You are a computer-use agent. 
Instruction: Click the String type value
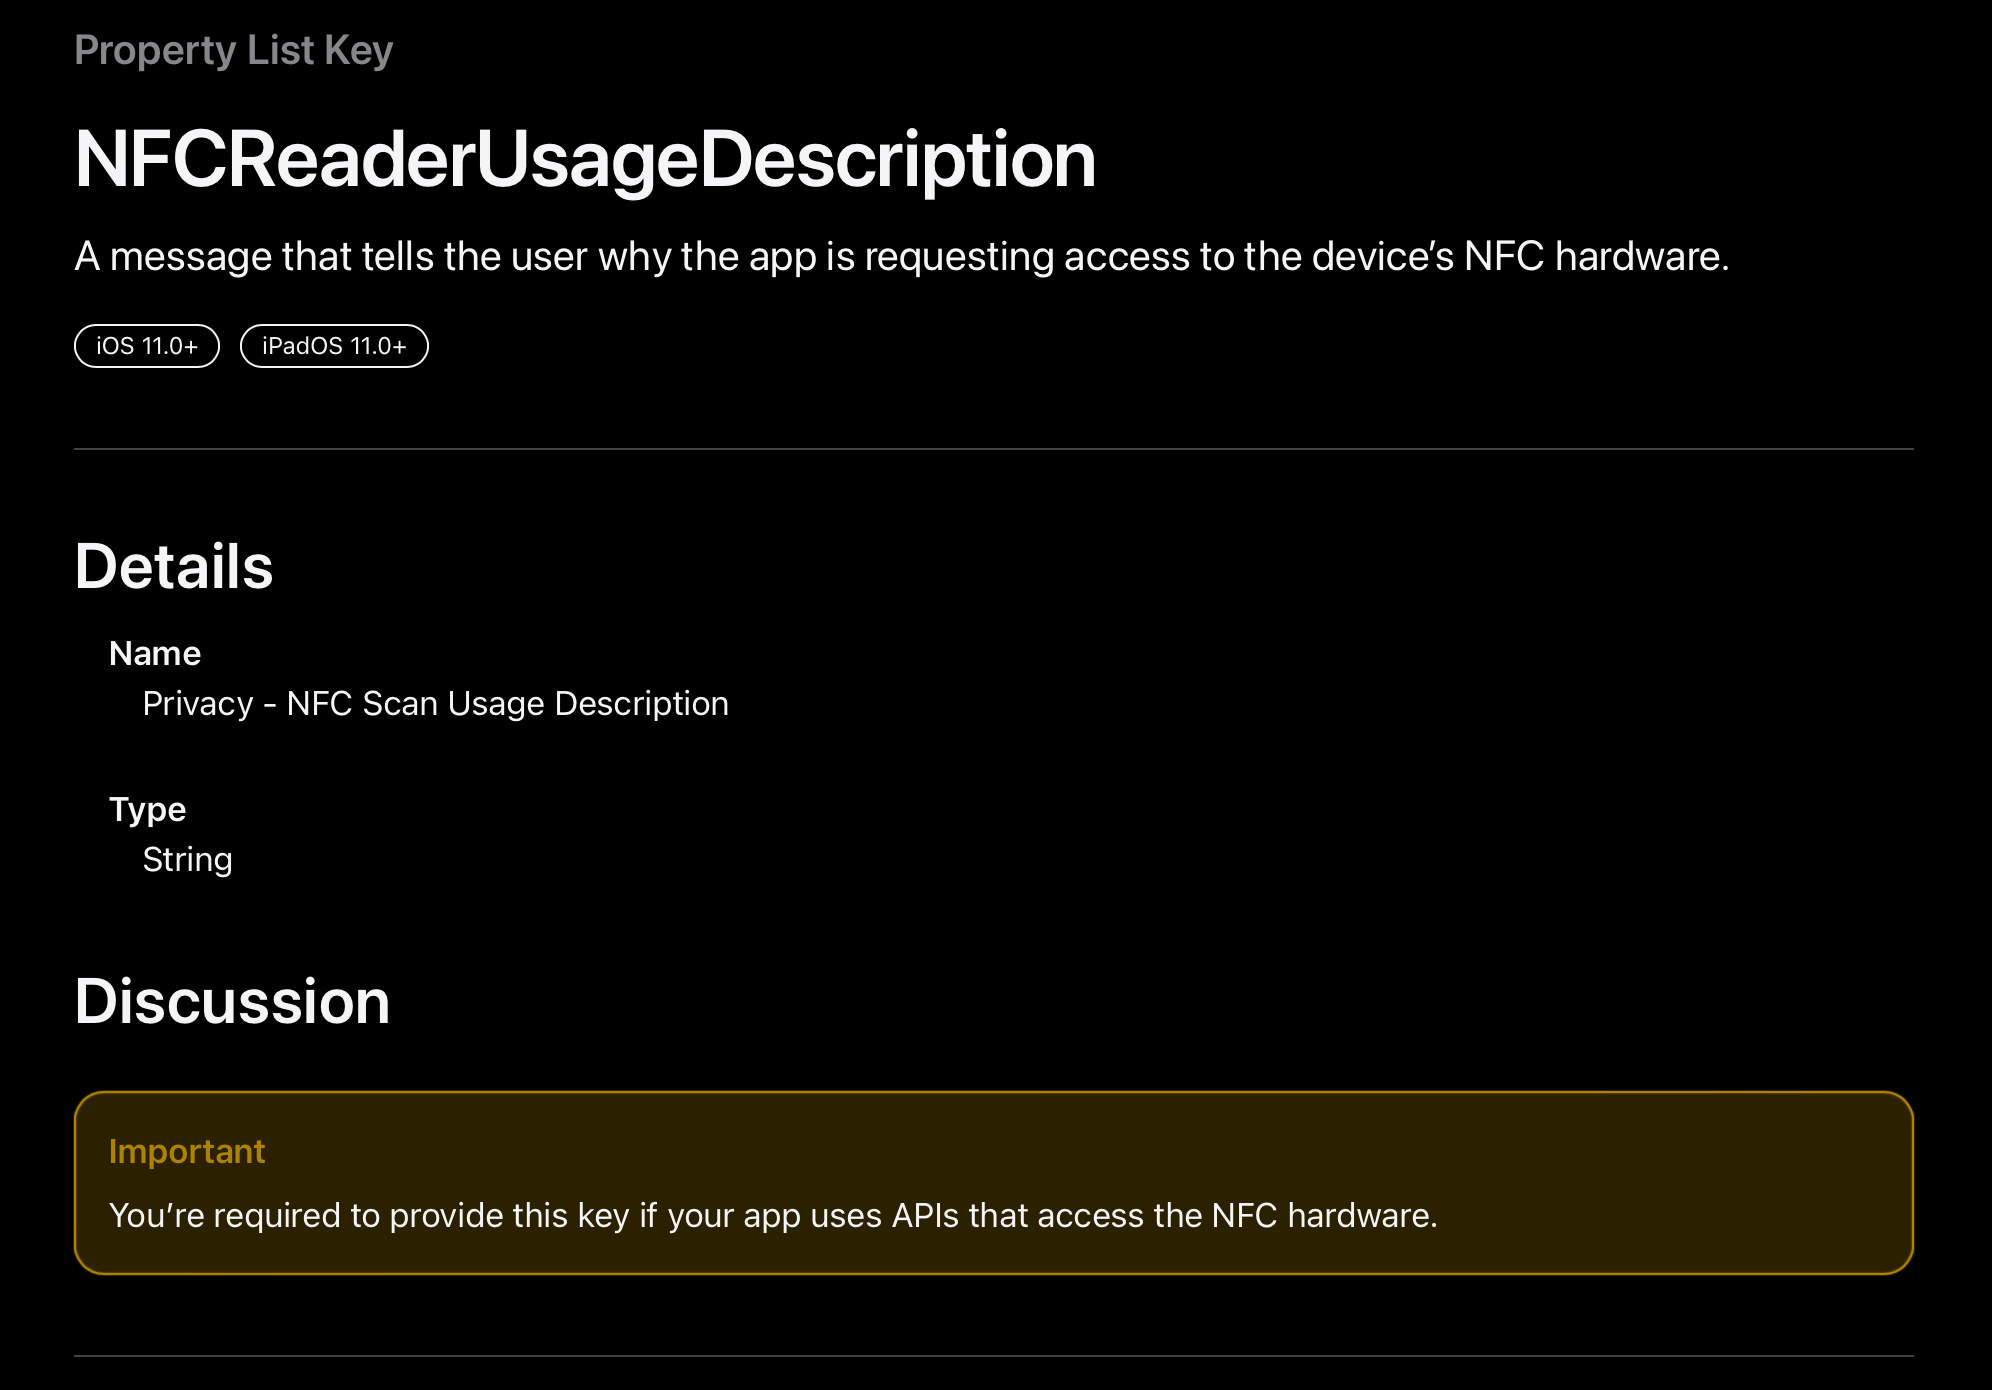click(x=187, y=860)
